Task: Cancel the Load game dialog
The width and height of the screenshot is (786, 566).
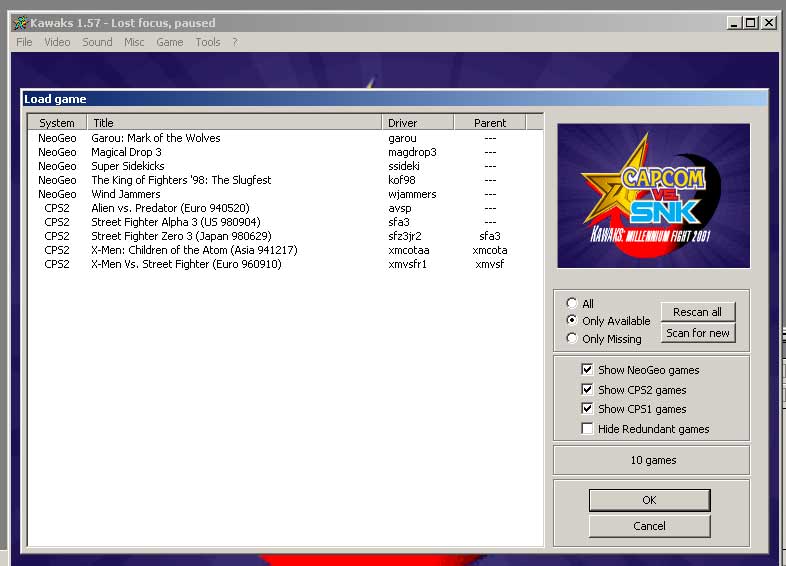Action: 649,526
